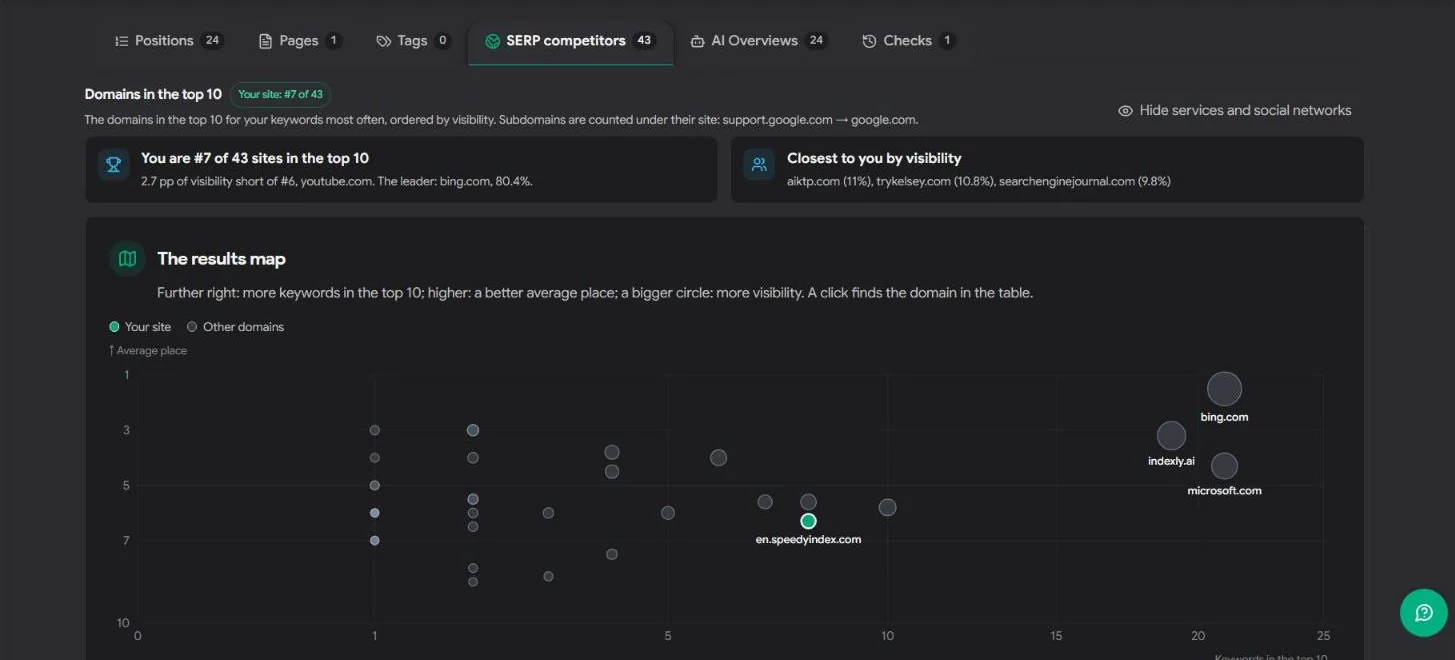Click the 'Average place' axis label
Image resolution: width=1455 pixels, height=660 pixels.
click(148, 351)
